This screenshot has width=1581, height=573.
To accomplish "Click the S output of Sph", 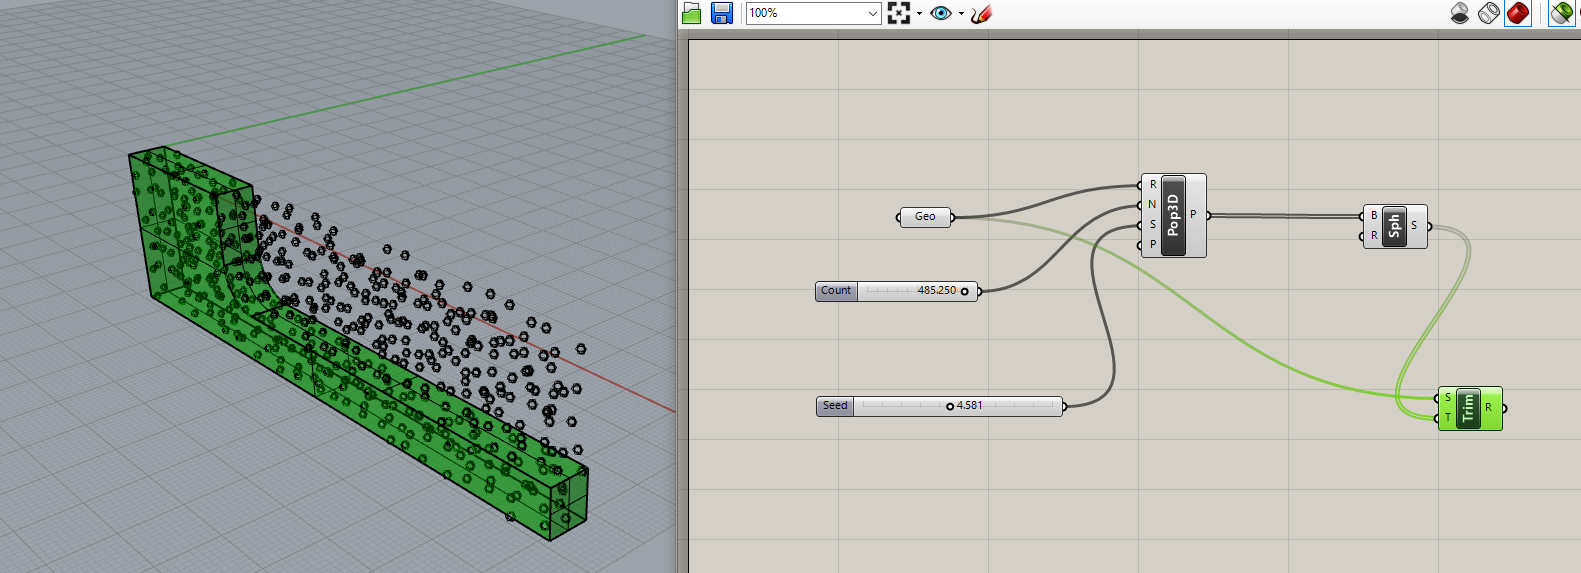I will (x=1415, y=226).
